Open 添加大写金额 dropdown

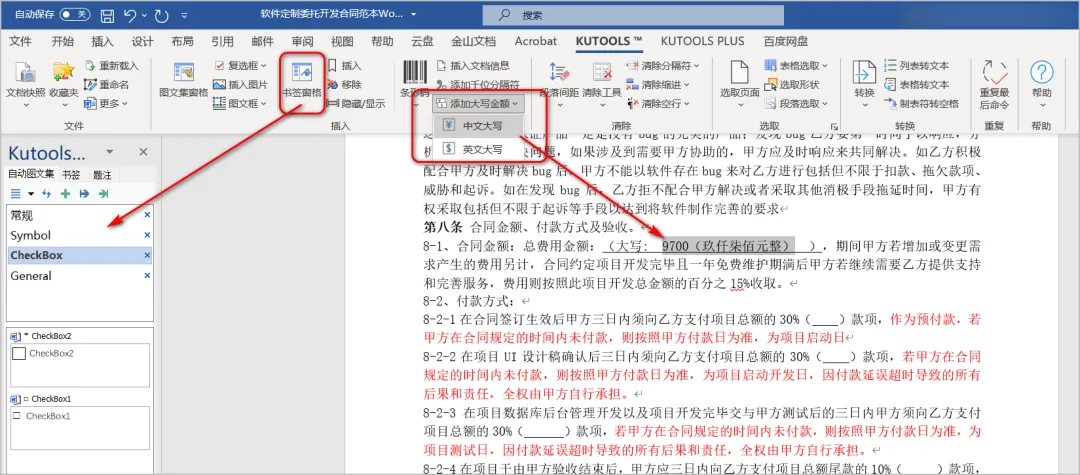(x=478, y=103)
